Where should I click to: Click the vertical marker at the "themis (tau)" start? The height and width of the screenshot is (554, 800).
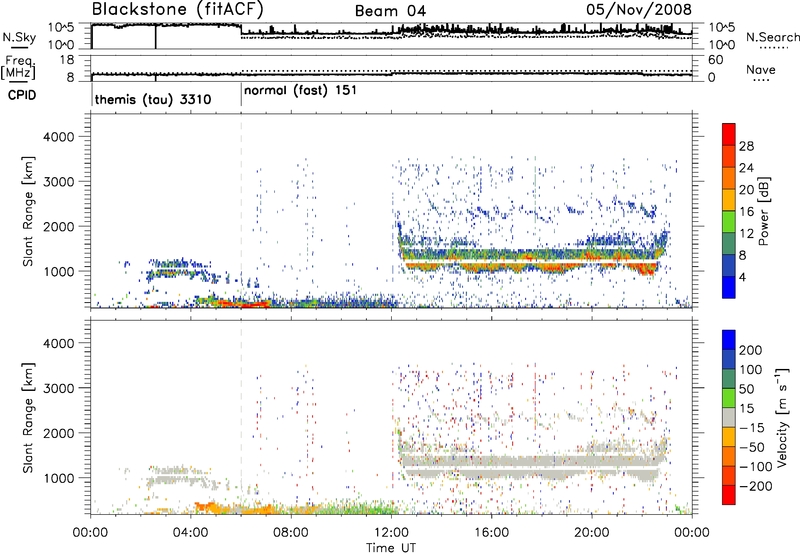(x=92, y=93)
